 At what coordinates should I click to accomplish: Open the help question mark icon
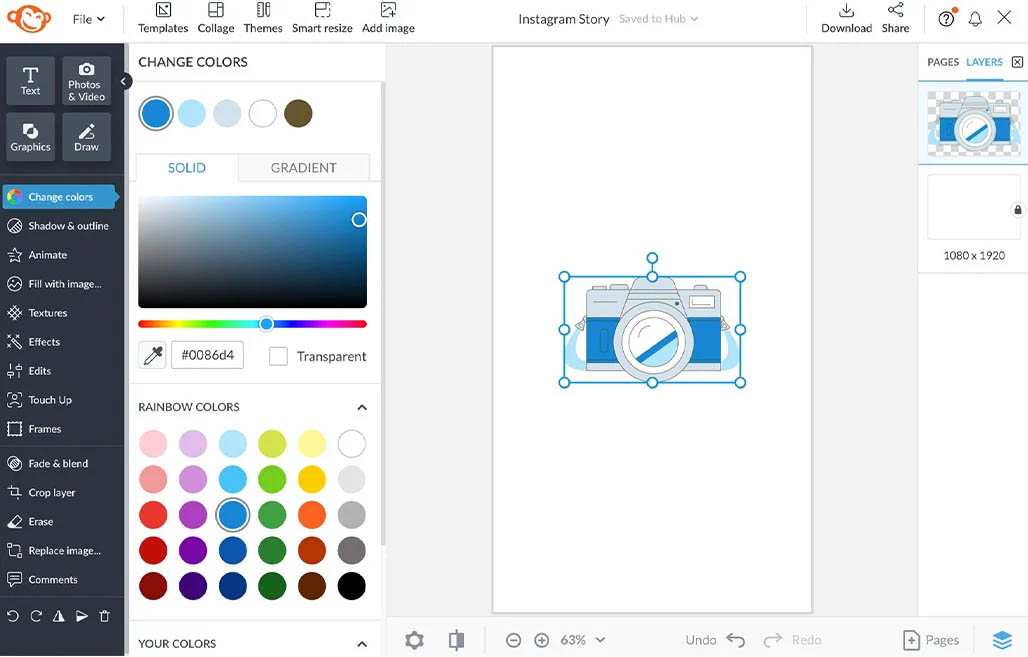click(x=946, y=18)
